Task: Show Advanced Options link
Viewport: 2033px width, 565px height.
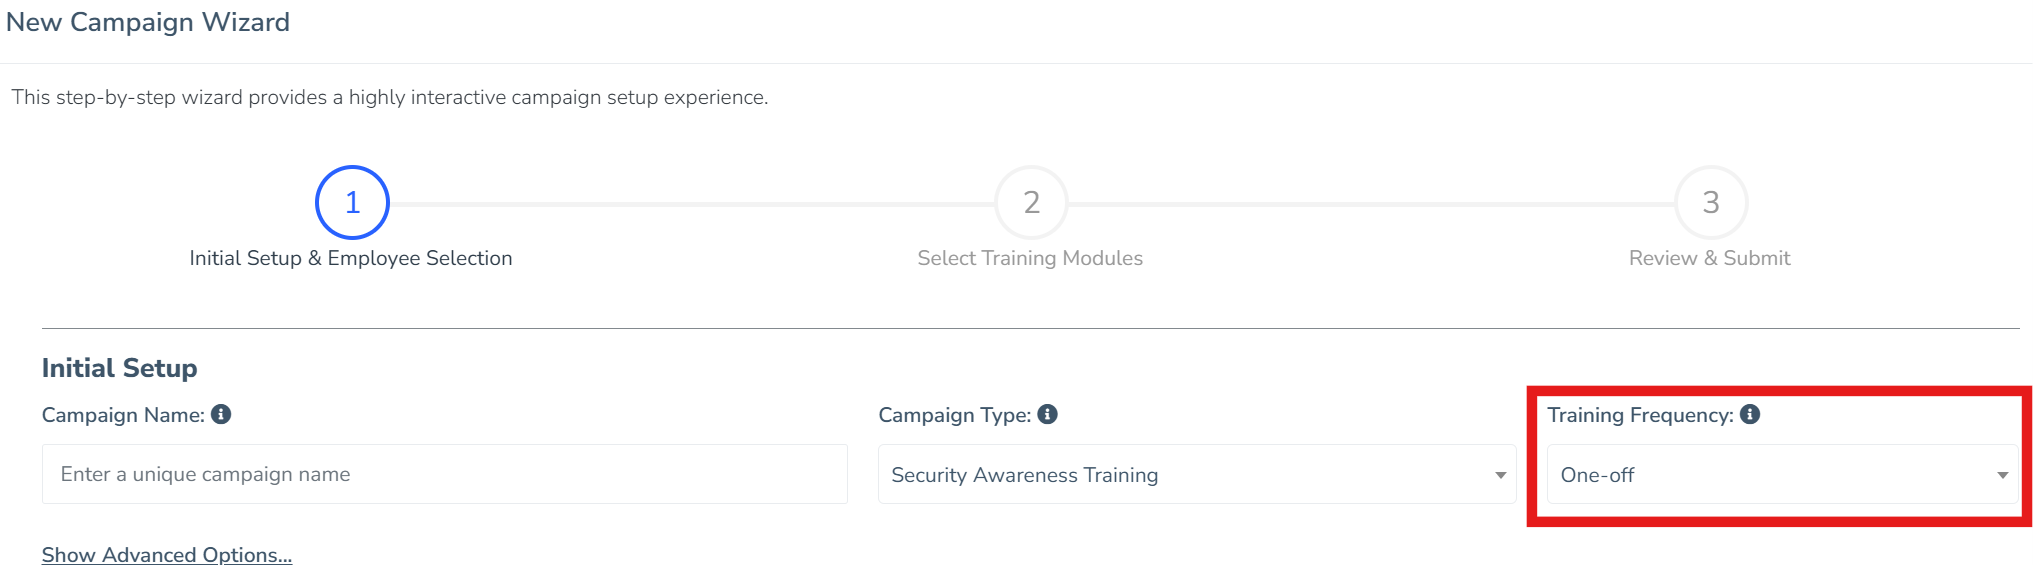Action: [x=167, y=554]
